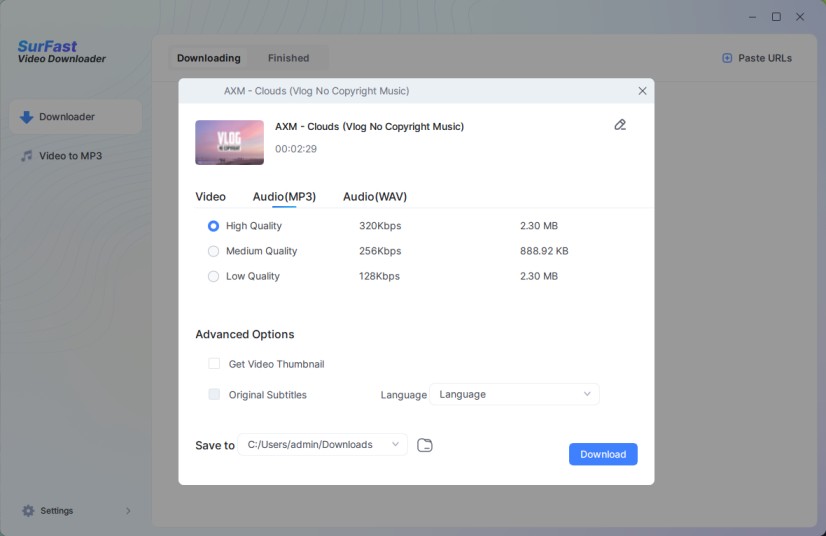Image resolution: width=826 pixels, height=536 pixels.
Task: Select the Medium Quality radio button
Action: (213, 251)
